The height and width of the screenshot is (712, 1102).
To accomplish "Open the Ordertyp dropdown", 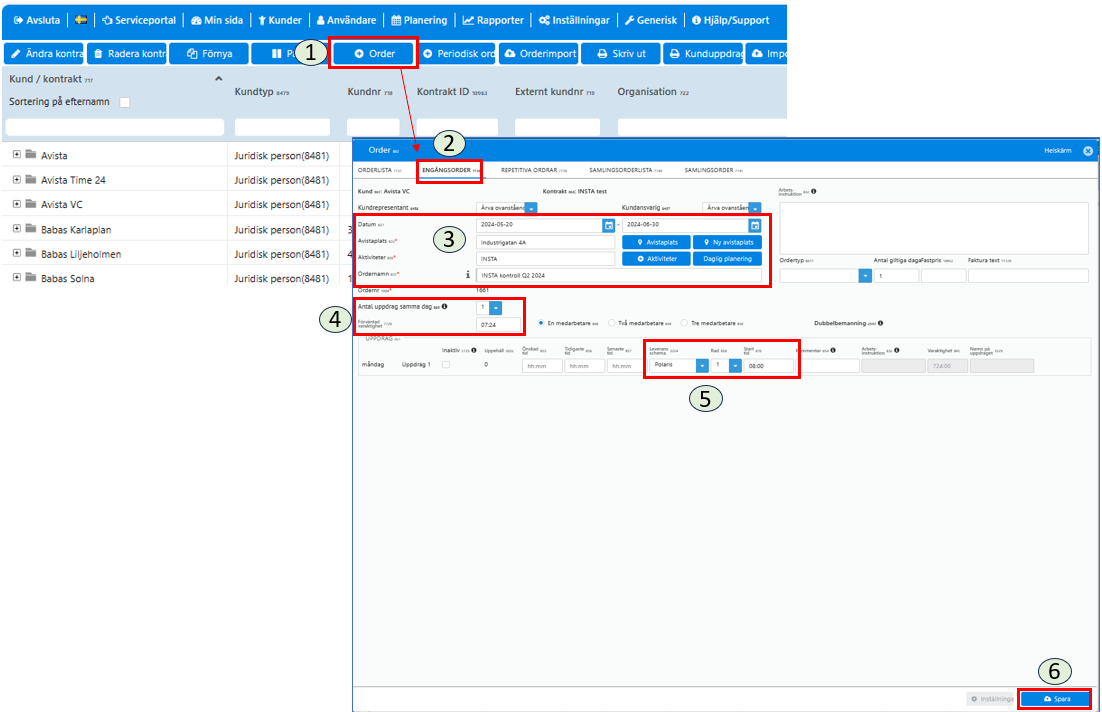I will click(865, 276).
